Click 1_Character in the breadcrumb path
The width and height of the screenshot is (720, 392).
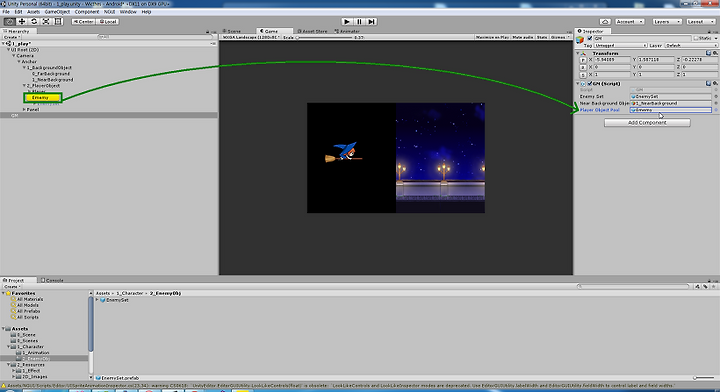130,293
